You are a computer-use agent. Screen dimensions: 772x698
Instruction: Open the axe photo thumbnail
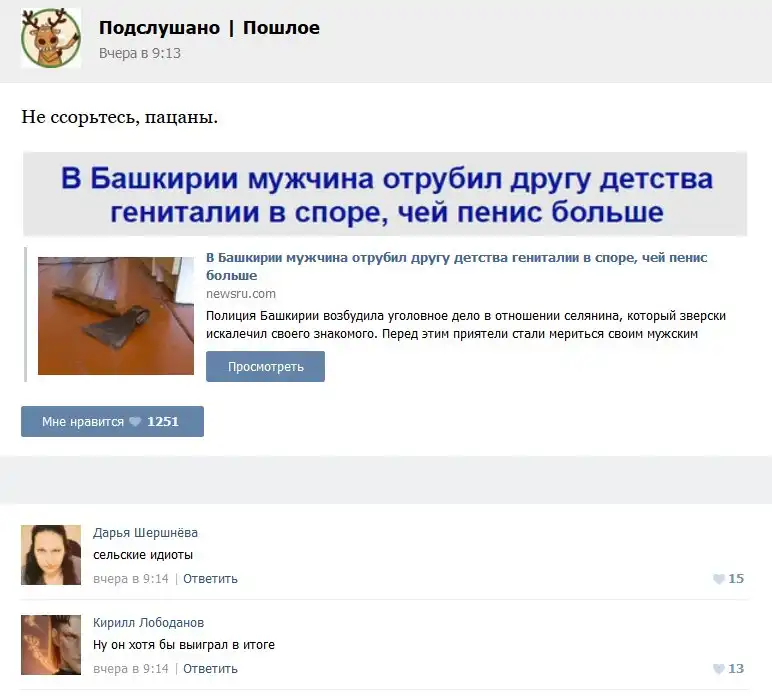(x=116, y=316)
